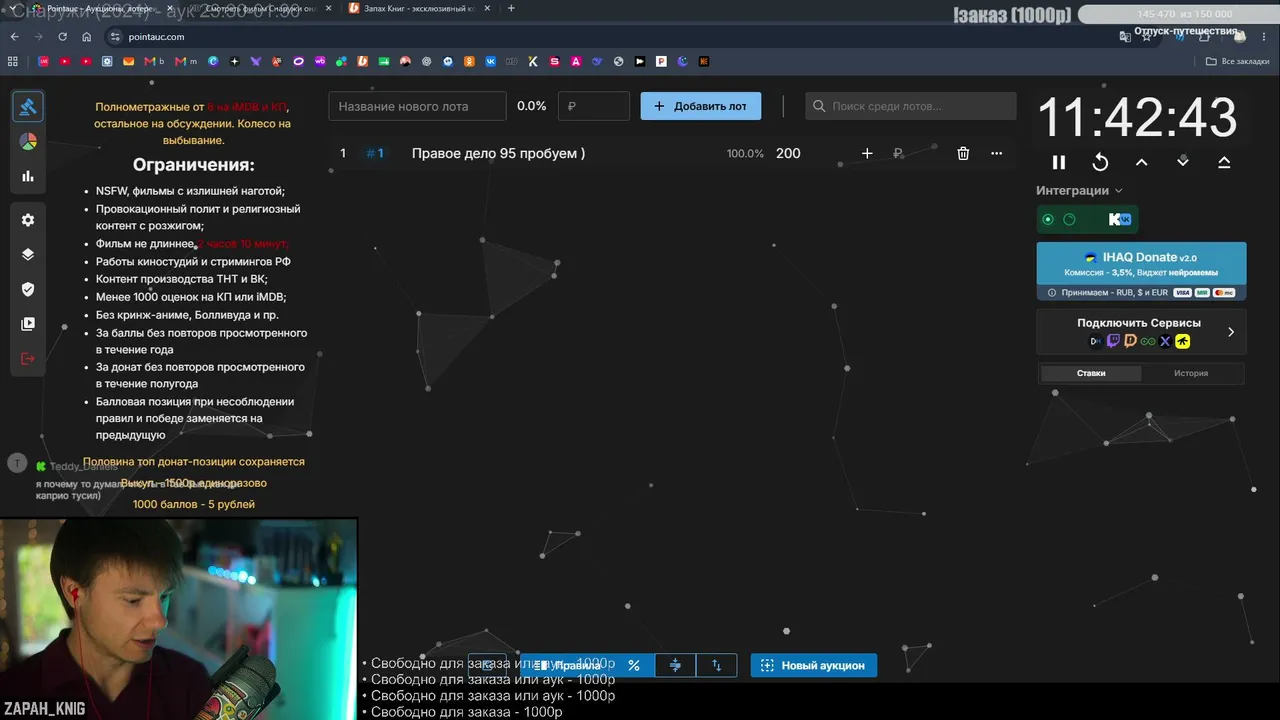Screen dimensions: 1280x720
Task: Select the Правое дело 95 пробуем lot name
Action: (498, 153)
